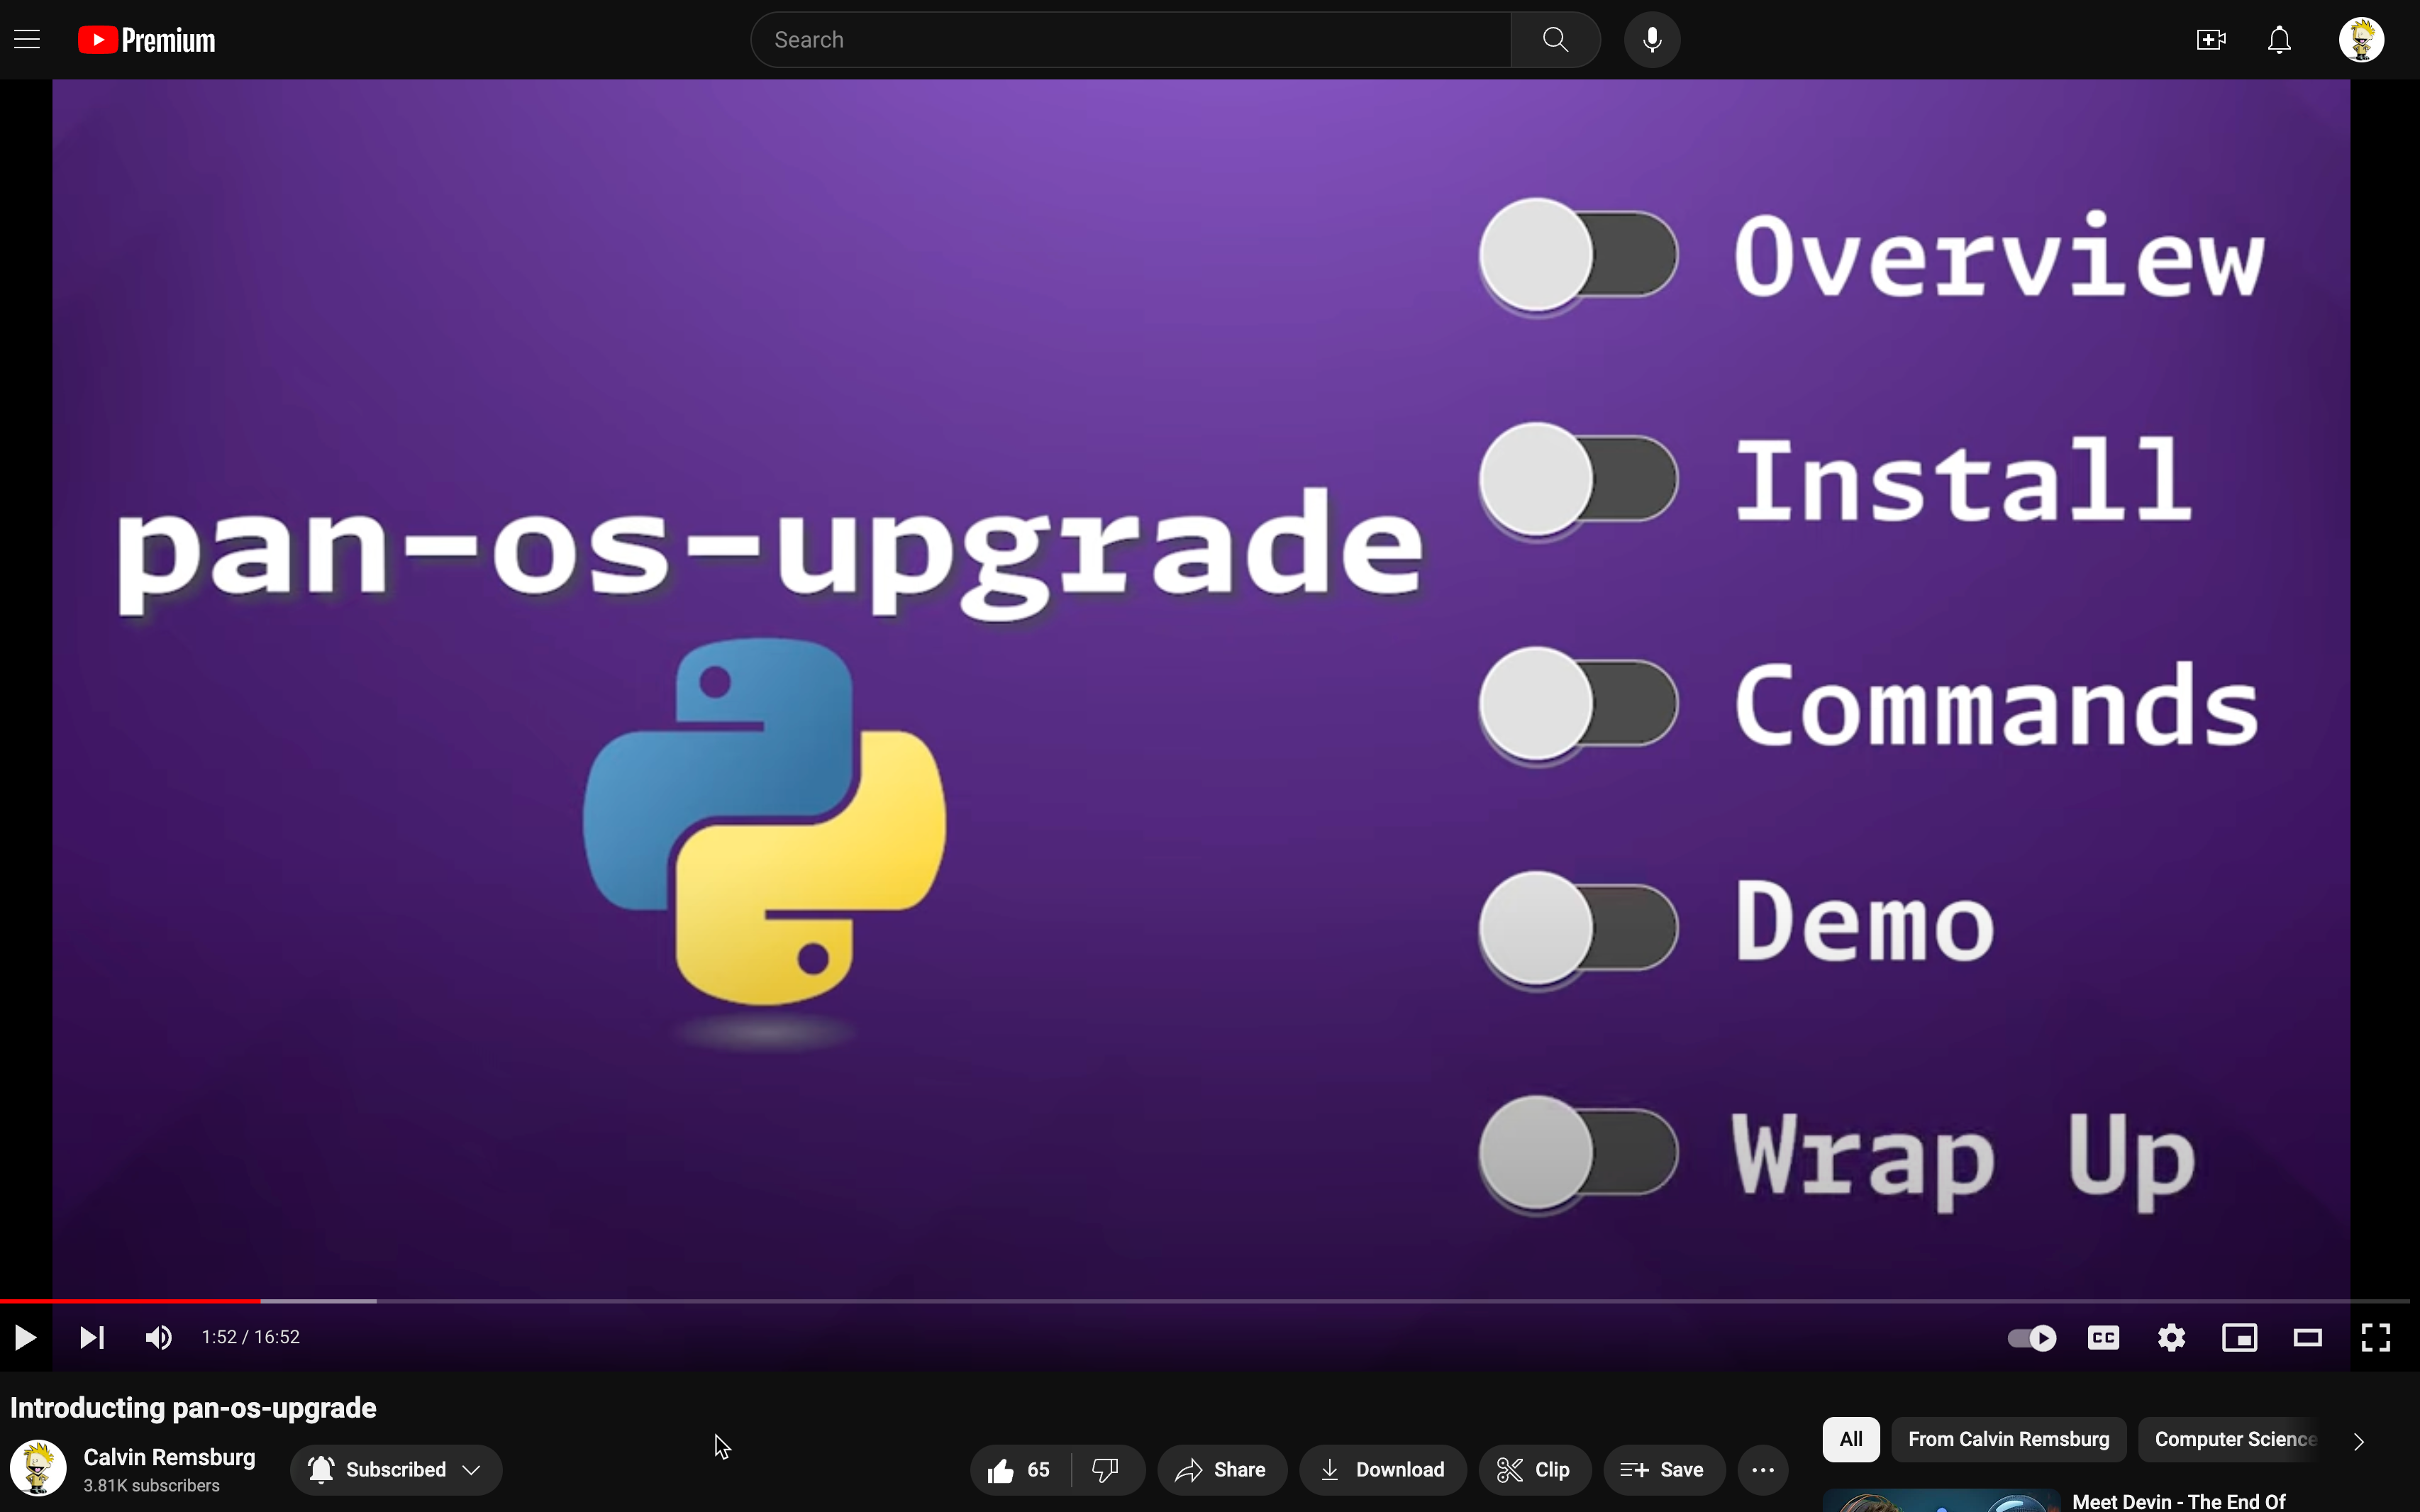This screenshot has width=2420, height=1512.
Task: Download this video
Action: (x=1383, y=1470)
